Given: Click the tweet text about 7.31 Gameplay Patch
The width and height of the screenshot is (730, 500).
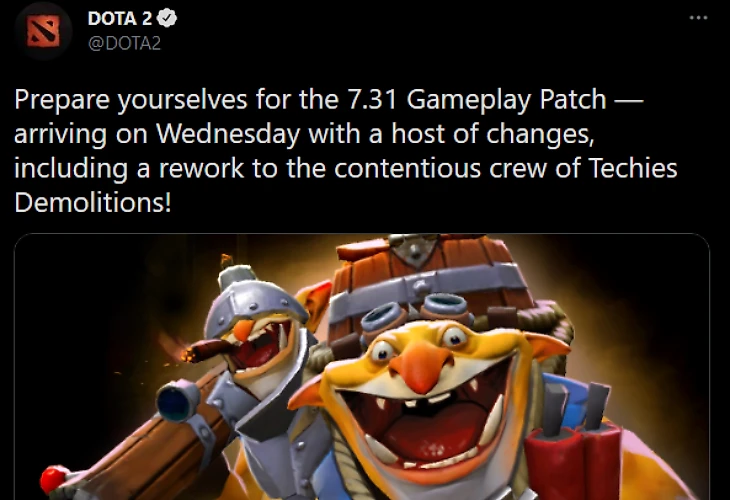Looking at the screenshot, I should (345, 151).
